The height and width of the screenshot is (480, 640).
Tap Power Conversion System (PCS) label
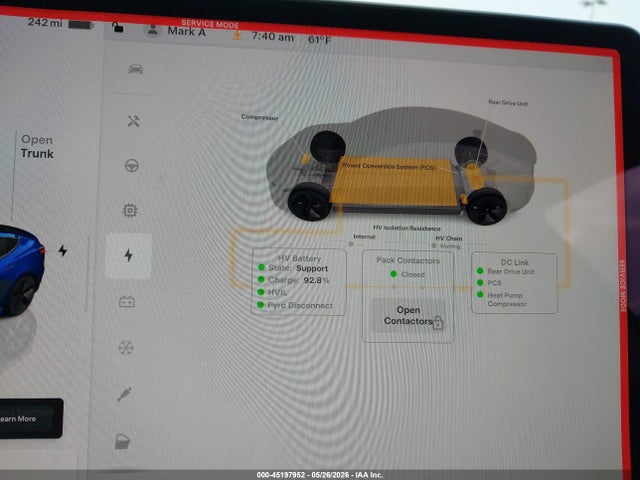389,166
